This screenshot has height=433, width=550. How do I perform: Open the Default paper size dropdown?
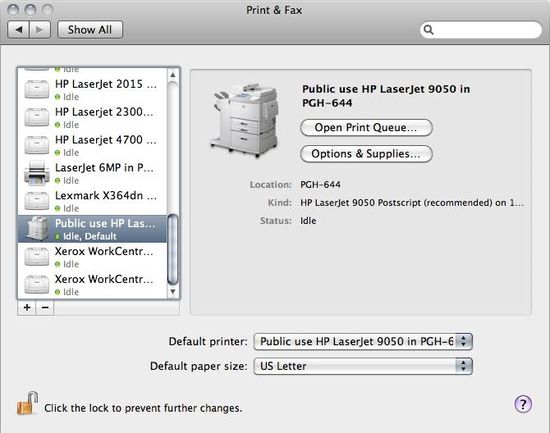363,366
